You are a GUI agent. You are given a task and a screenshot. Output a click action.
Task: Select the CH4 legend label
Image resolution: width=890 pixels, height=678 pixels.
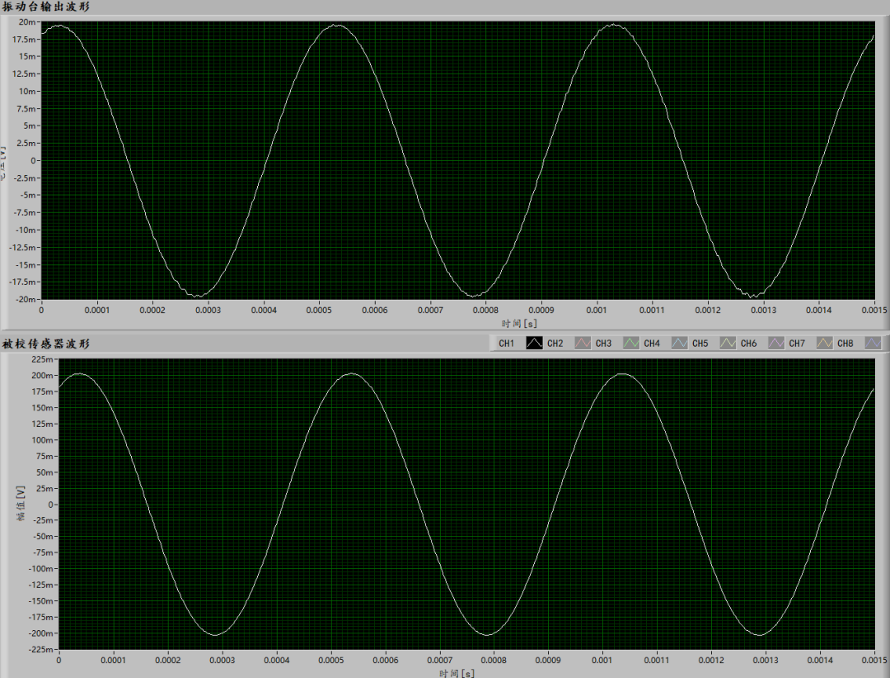[652, 344]
